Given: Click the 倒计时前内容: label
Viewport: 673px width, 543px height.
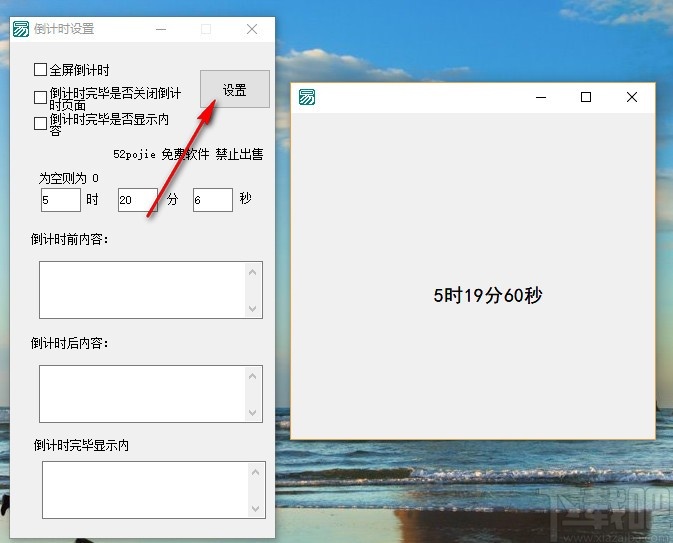Looking at the screenshot, I should coord(70,239).
